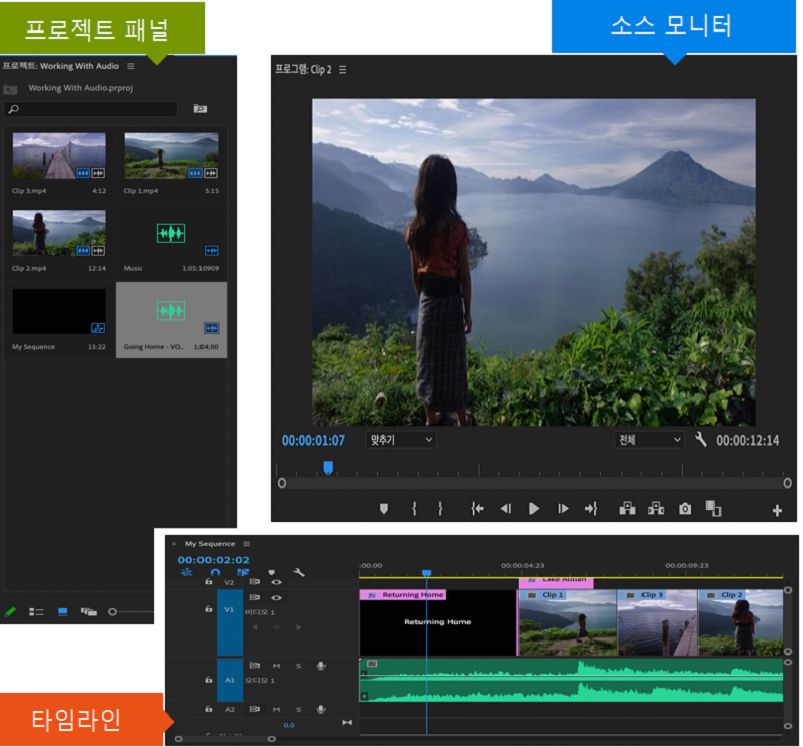Viewport: 803px width, 747px height.
Task: Toggle timeline snap magnet
Action: click(x=216, y=572)
